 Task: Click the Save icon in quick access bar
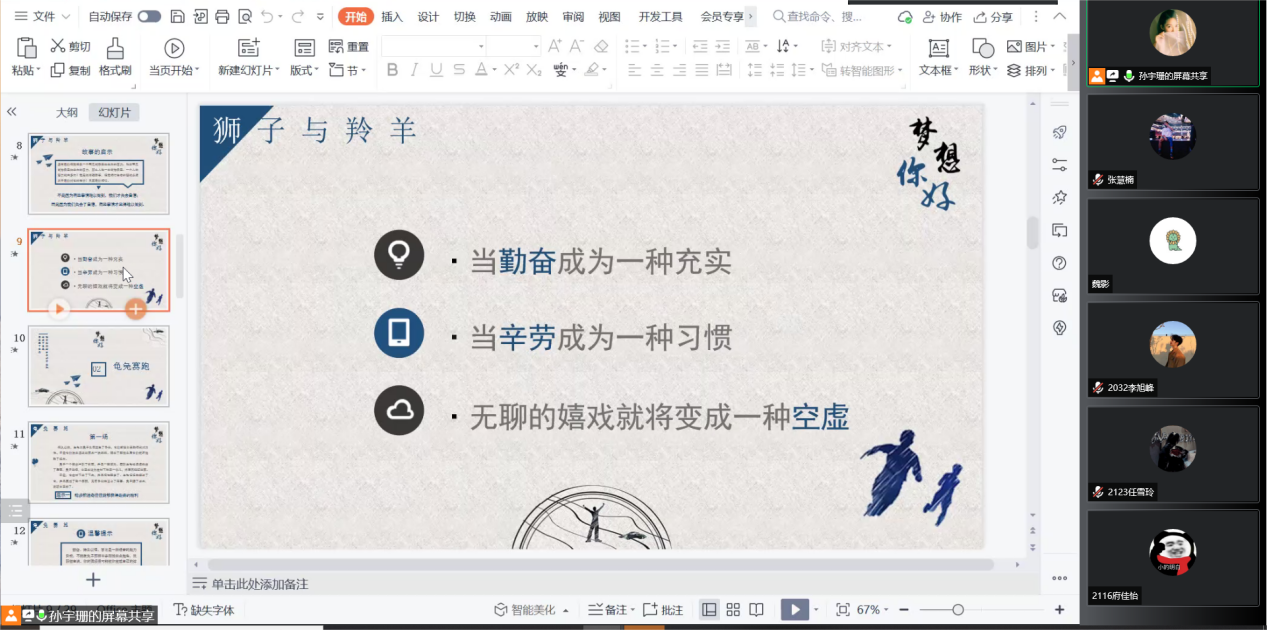click(177, 17)
